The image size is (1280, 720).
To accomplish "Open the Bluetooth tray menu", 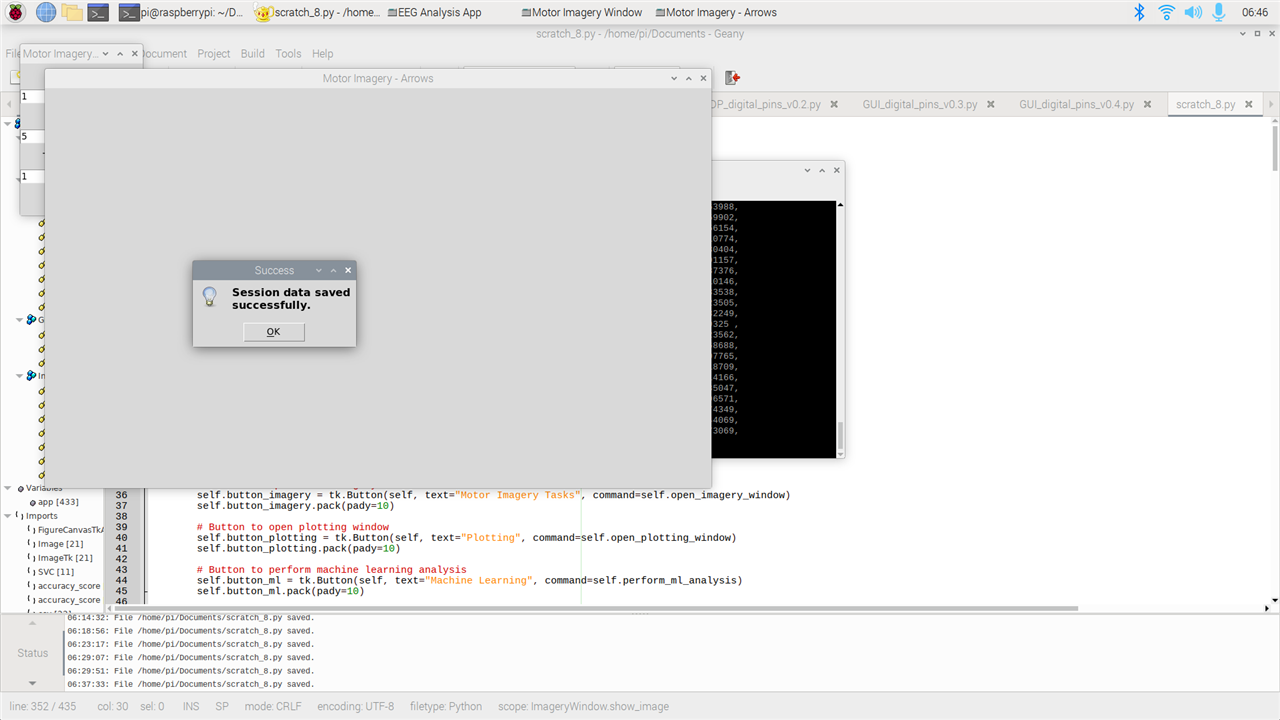I will (1139, 12).
